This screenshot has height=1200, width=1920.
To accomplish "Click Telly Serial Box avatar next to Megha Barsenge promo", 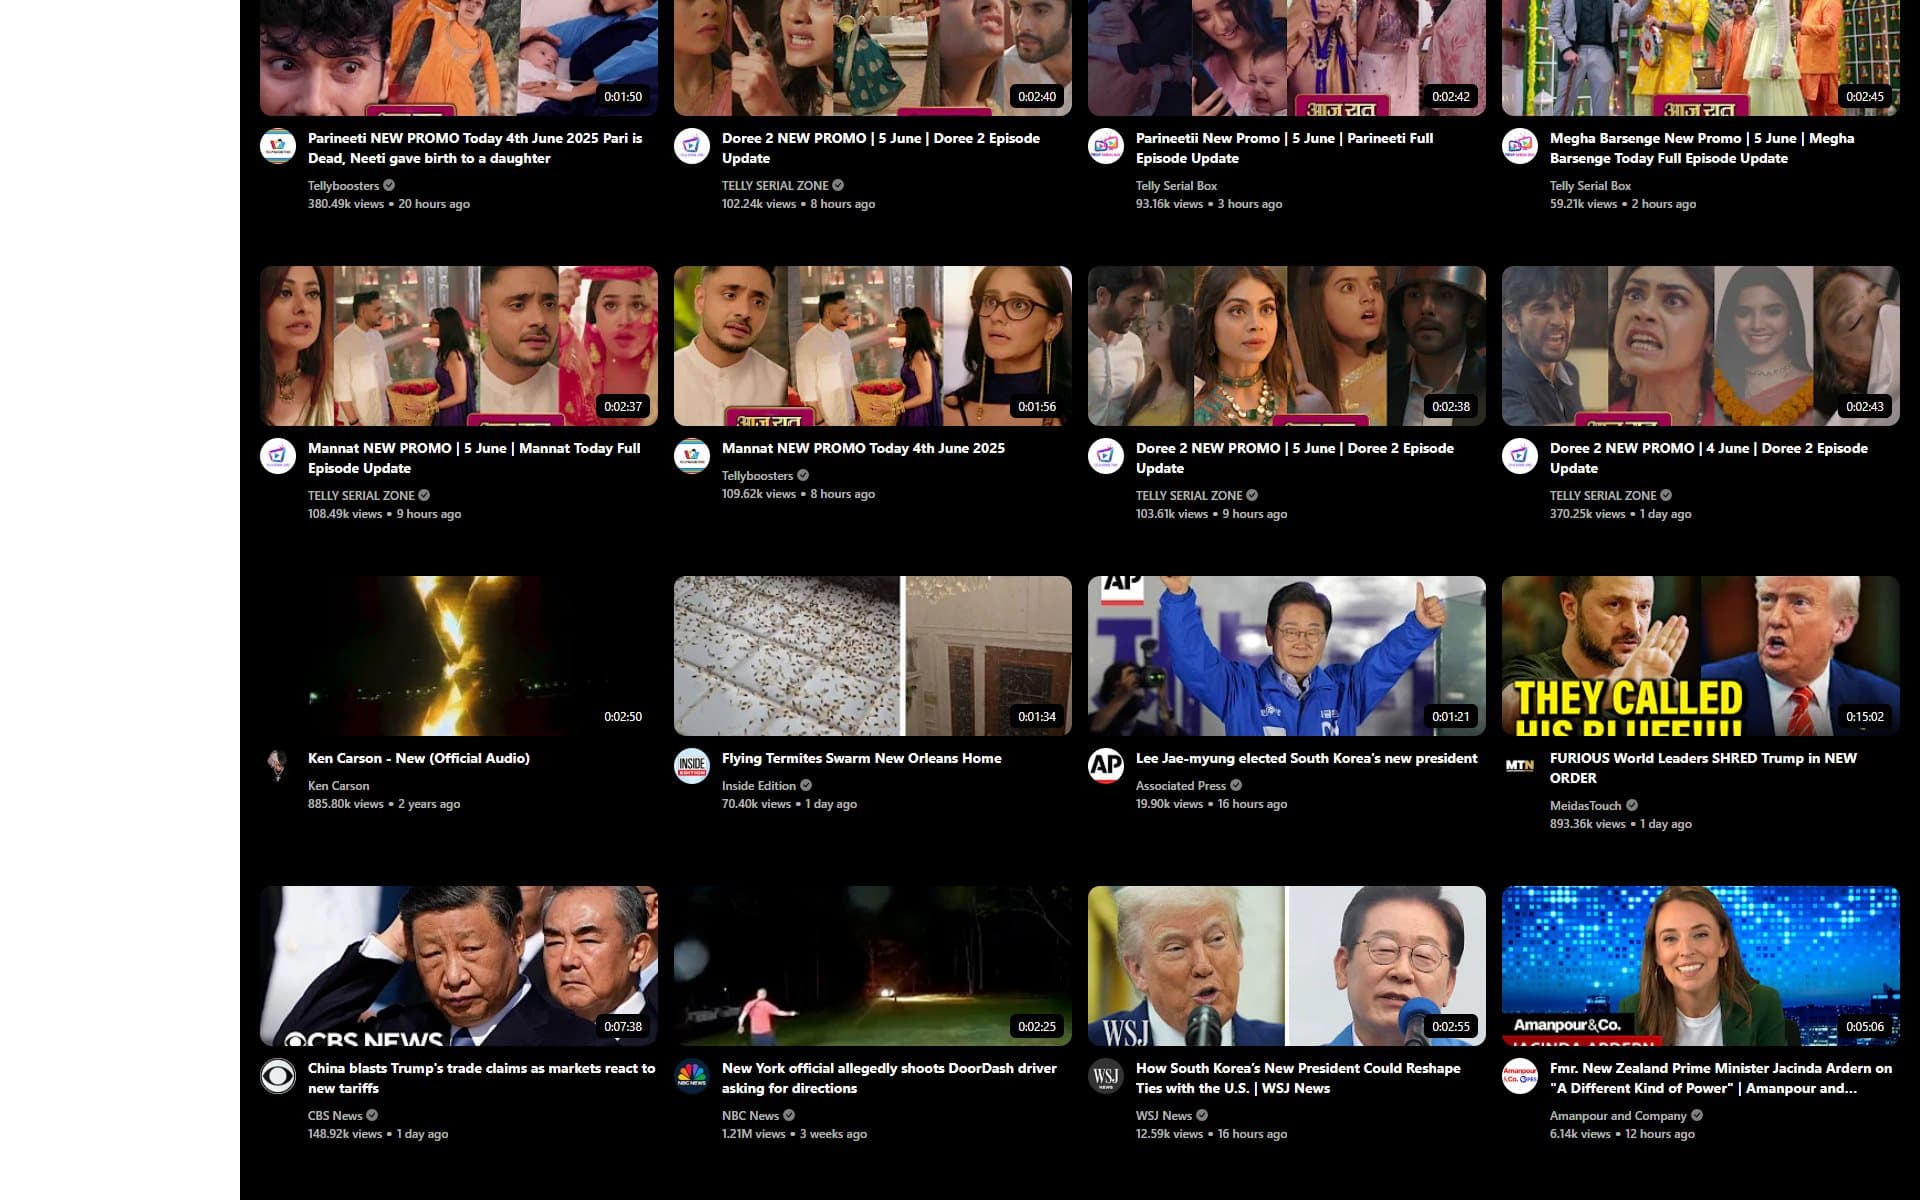I will point(1520,146).
